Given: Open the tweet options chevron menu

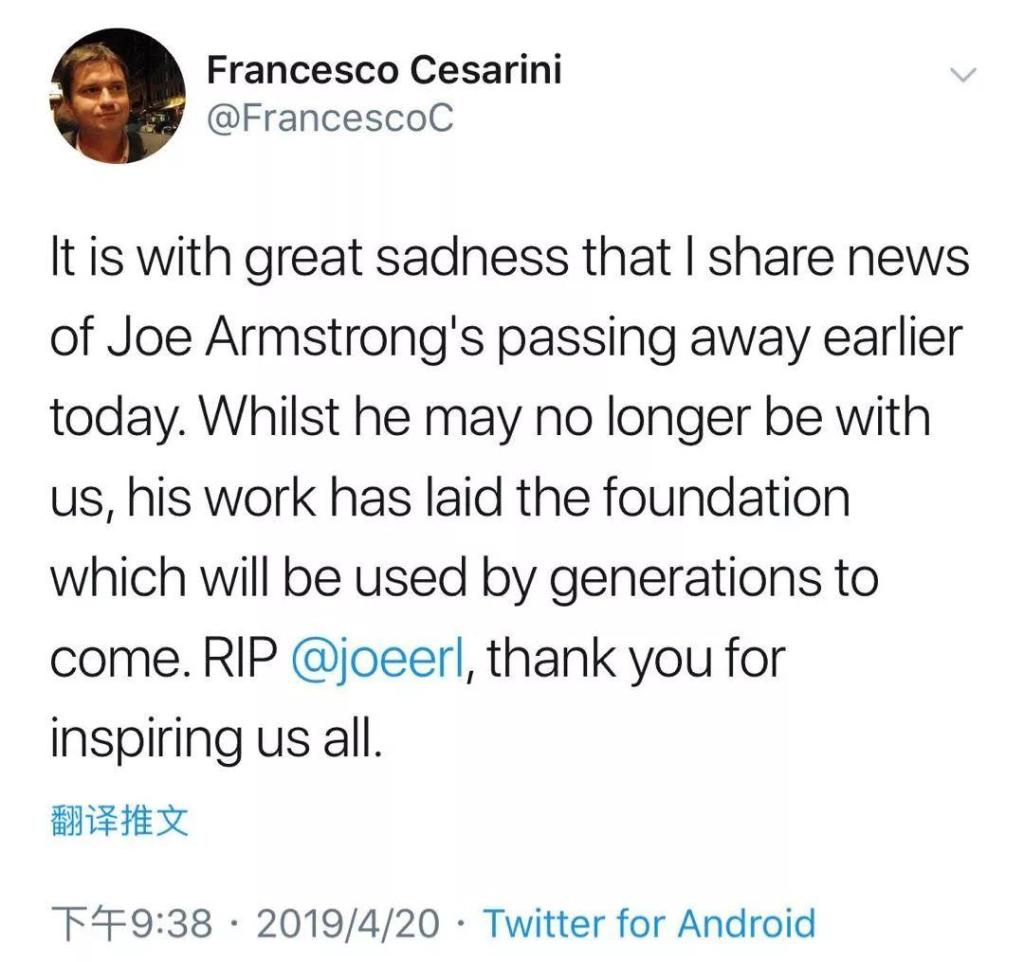Looking at the screenshot, I should coord(961,76).
